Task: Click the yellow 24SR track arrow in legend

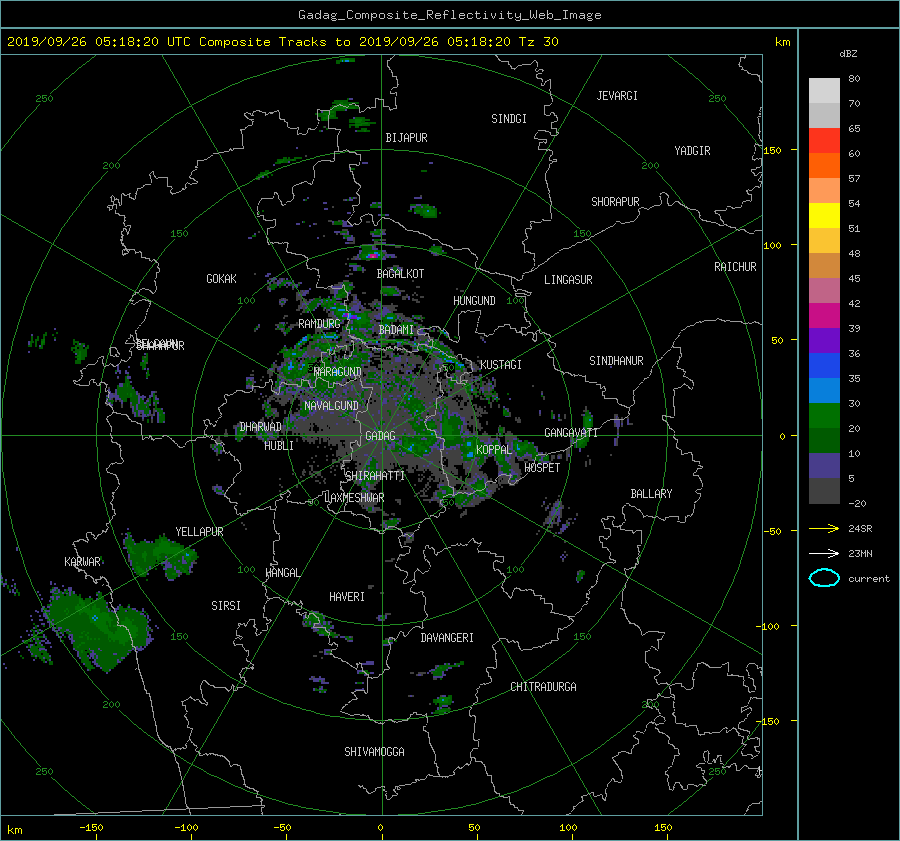Action: 824,528
